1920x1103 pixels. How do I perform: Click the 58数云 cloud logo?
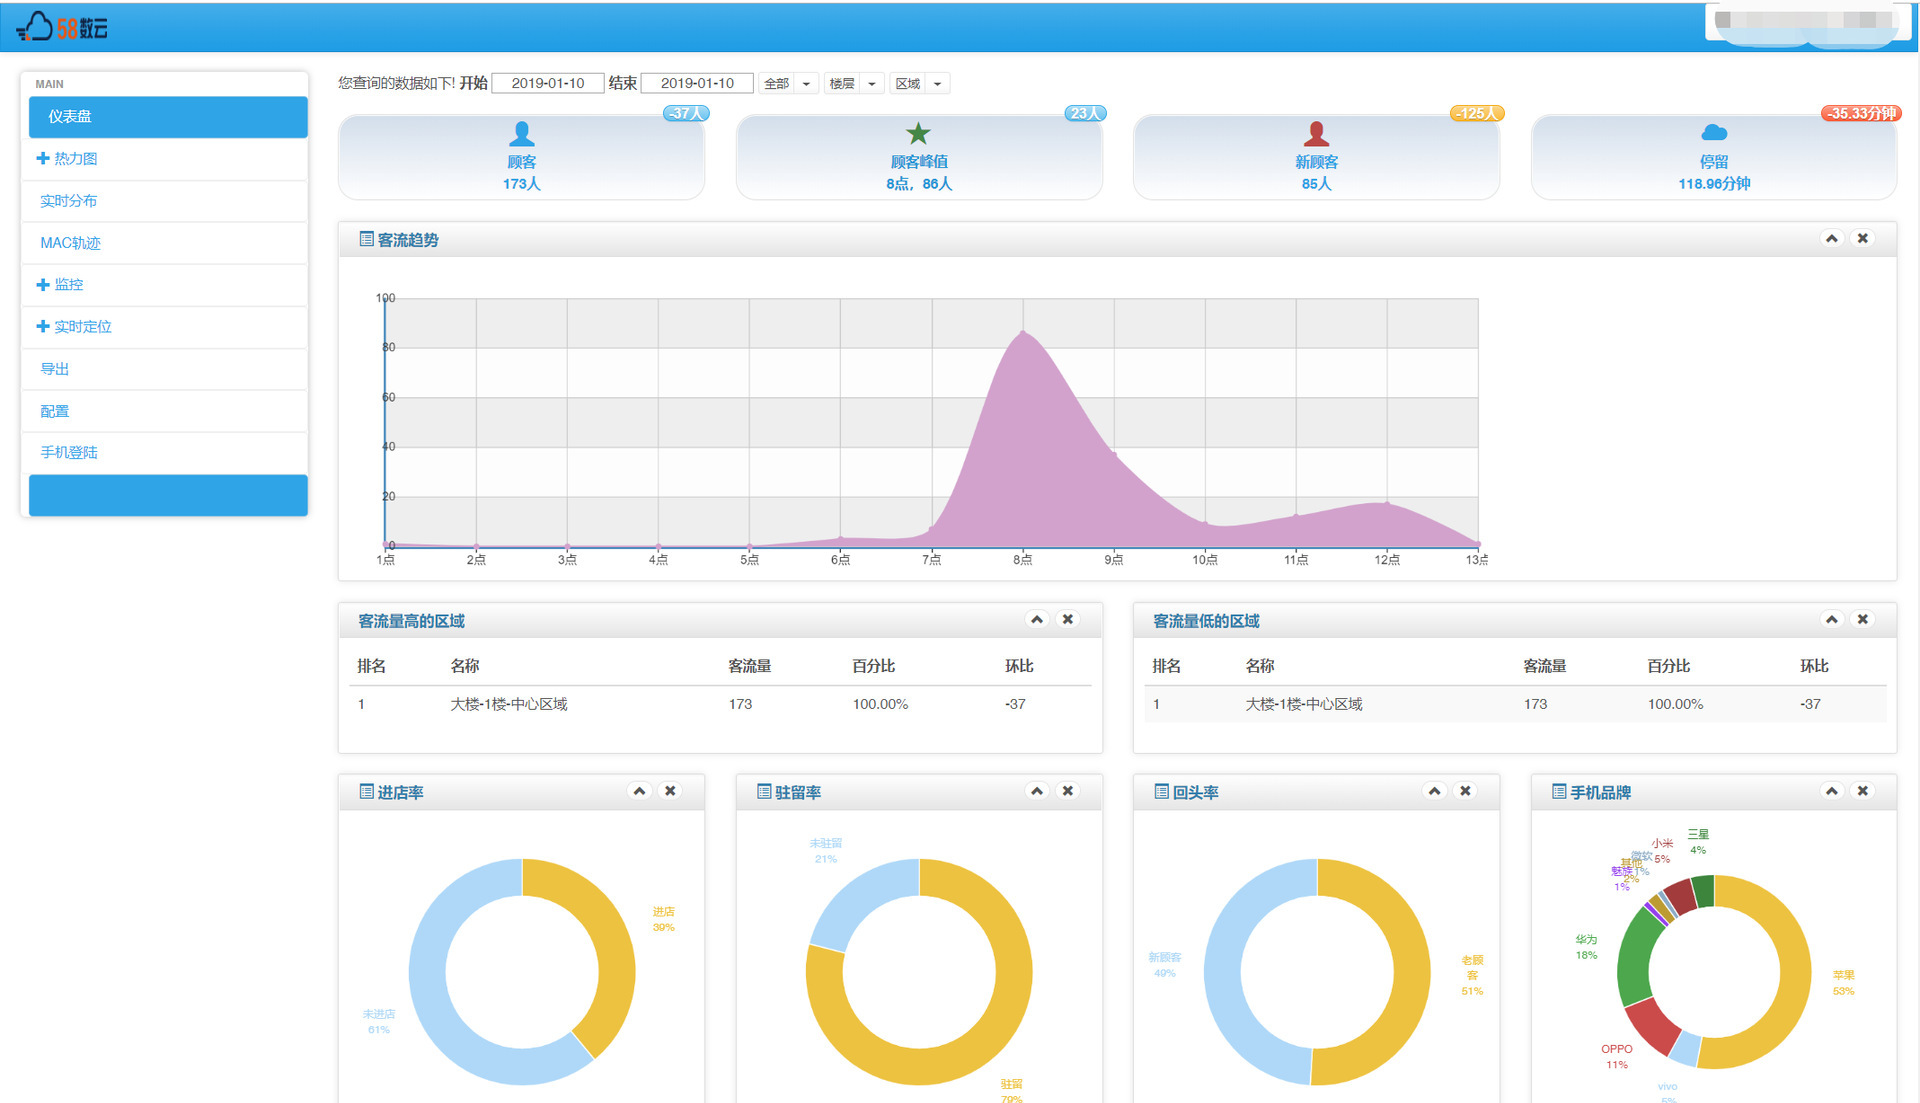(x=62, y=27)
